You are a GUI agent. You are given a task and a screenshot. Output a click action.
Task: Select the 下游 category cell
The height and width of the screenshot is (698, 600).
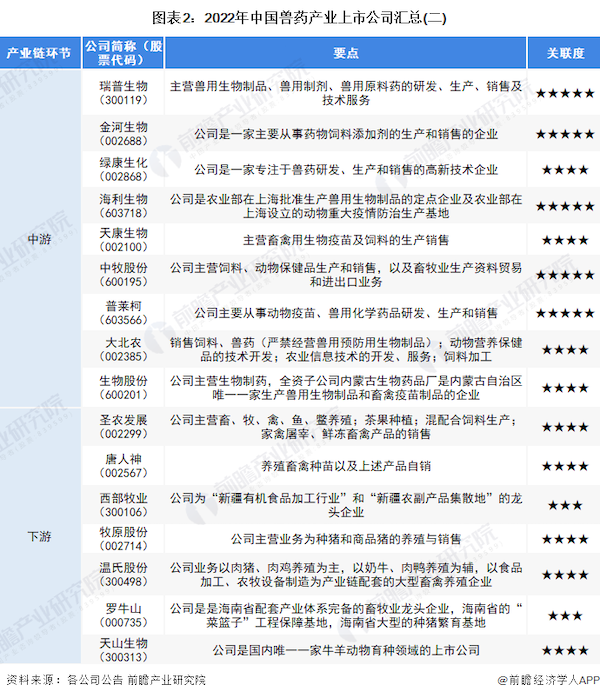pyautogui.click(x=40, y=536)
